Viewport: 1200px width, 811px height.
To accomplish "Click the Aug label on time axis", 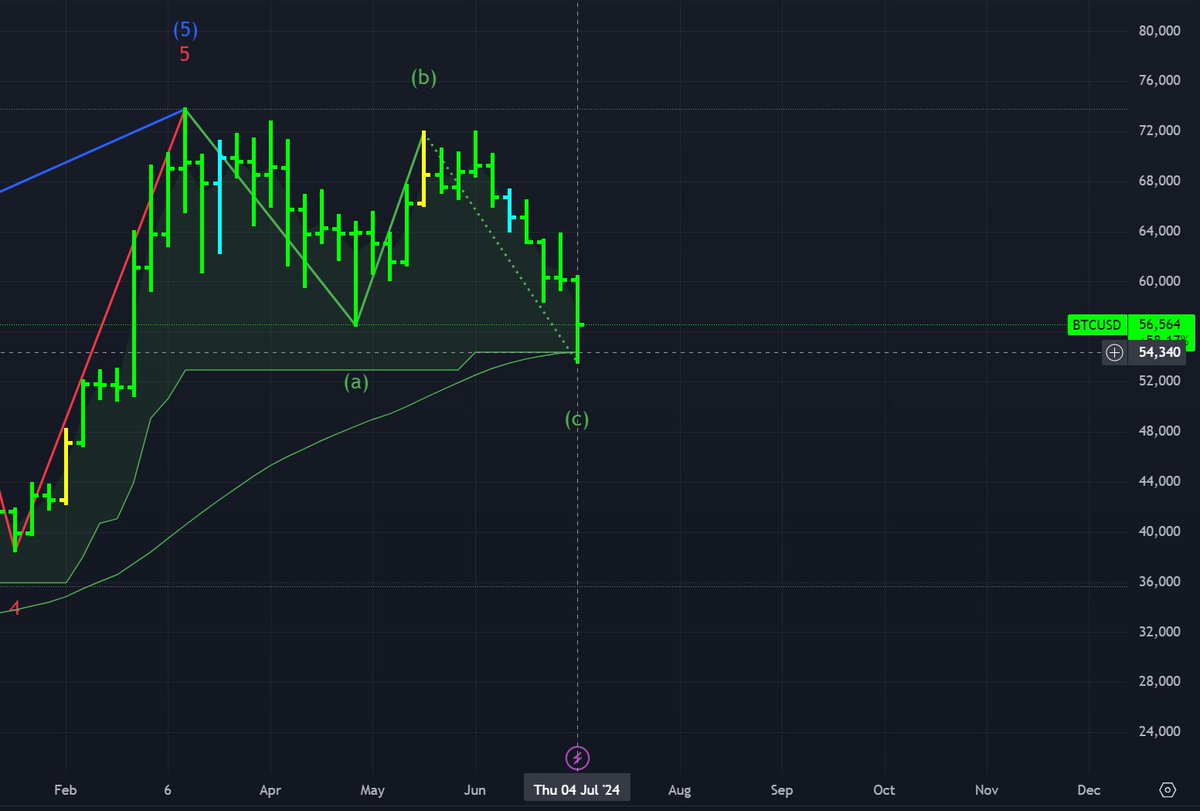I will pos(679,790).
